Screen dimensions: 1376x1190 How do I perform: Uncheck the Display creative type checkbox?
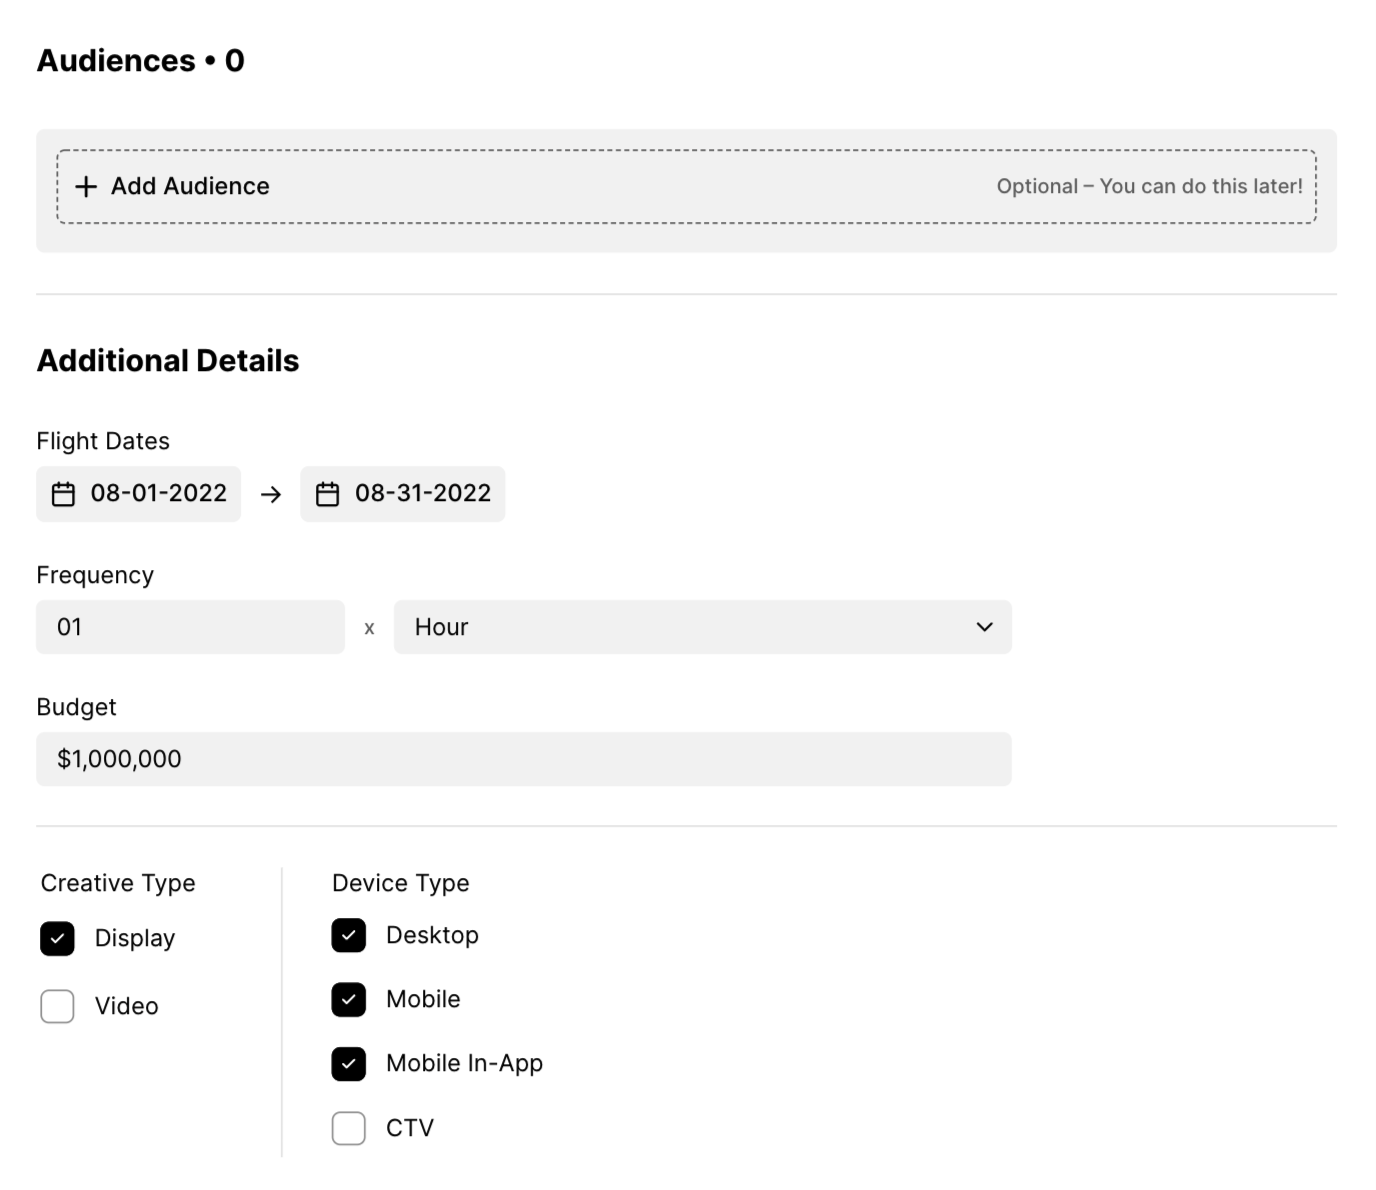pyautogui.click(x=57, y=939)
